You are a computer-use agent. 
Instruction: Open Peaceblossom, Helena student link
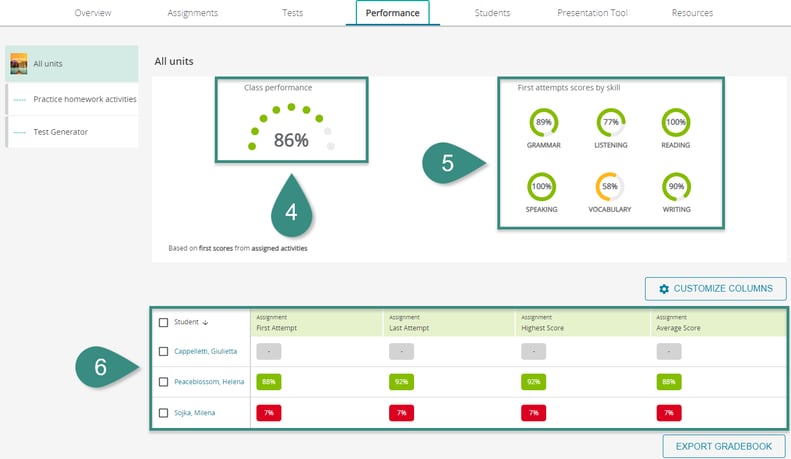pyautogui.click(x=209, y=381)
